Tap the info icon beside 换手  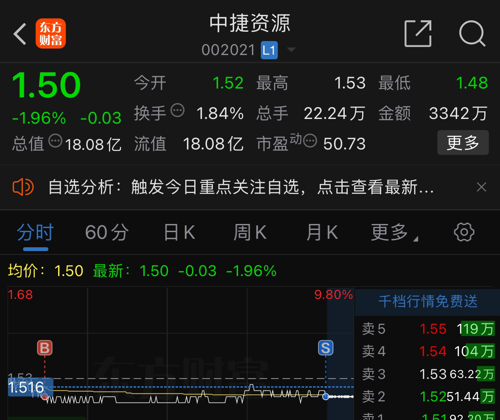coord(178,110)
